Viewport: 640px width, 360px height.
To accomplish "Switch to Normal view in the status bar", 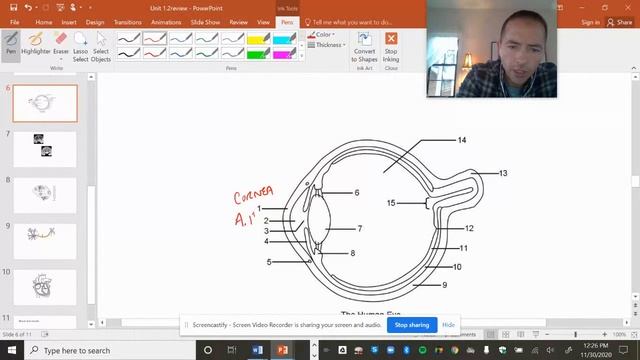I will [x=491, y=334].
